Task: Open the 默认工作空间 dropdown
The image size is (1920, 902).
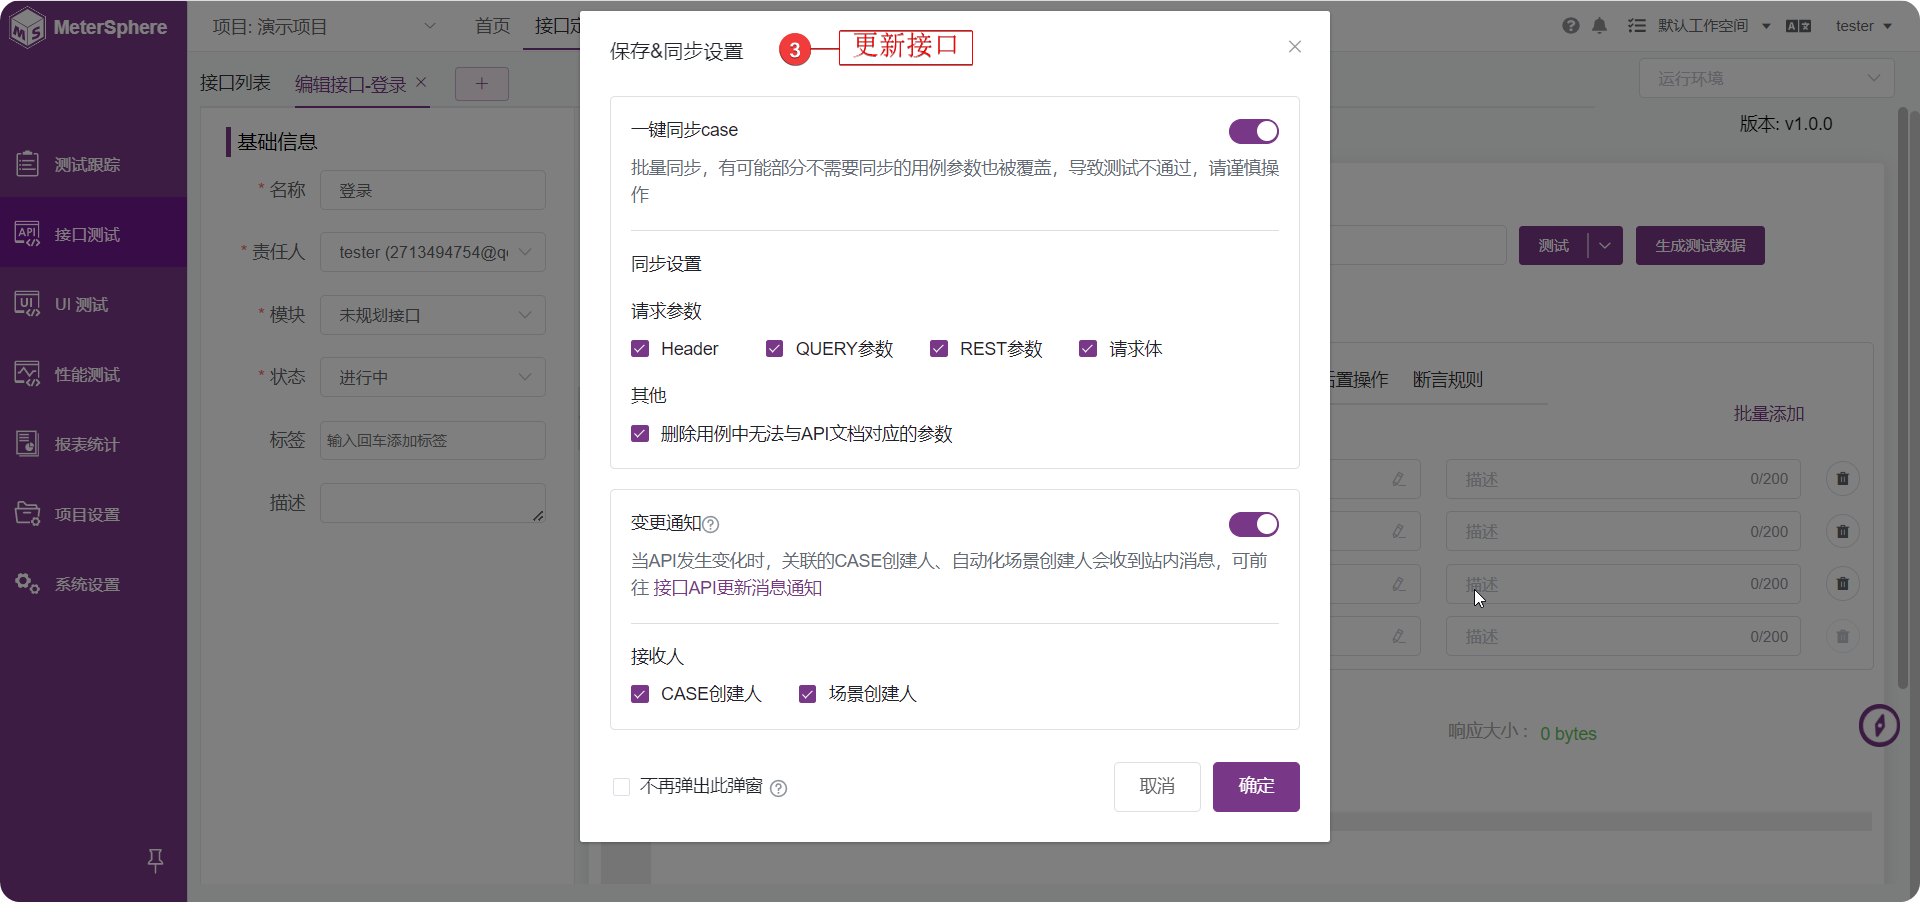Action: pyautogui.click(x=1714, y=26)
